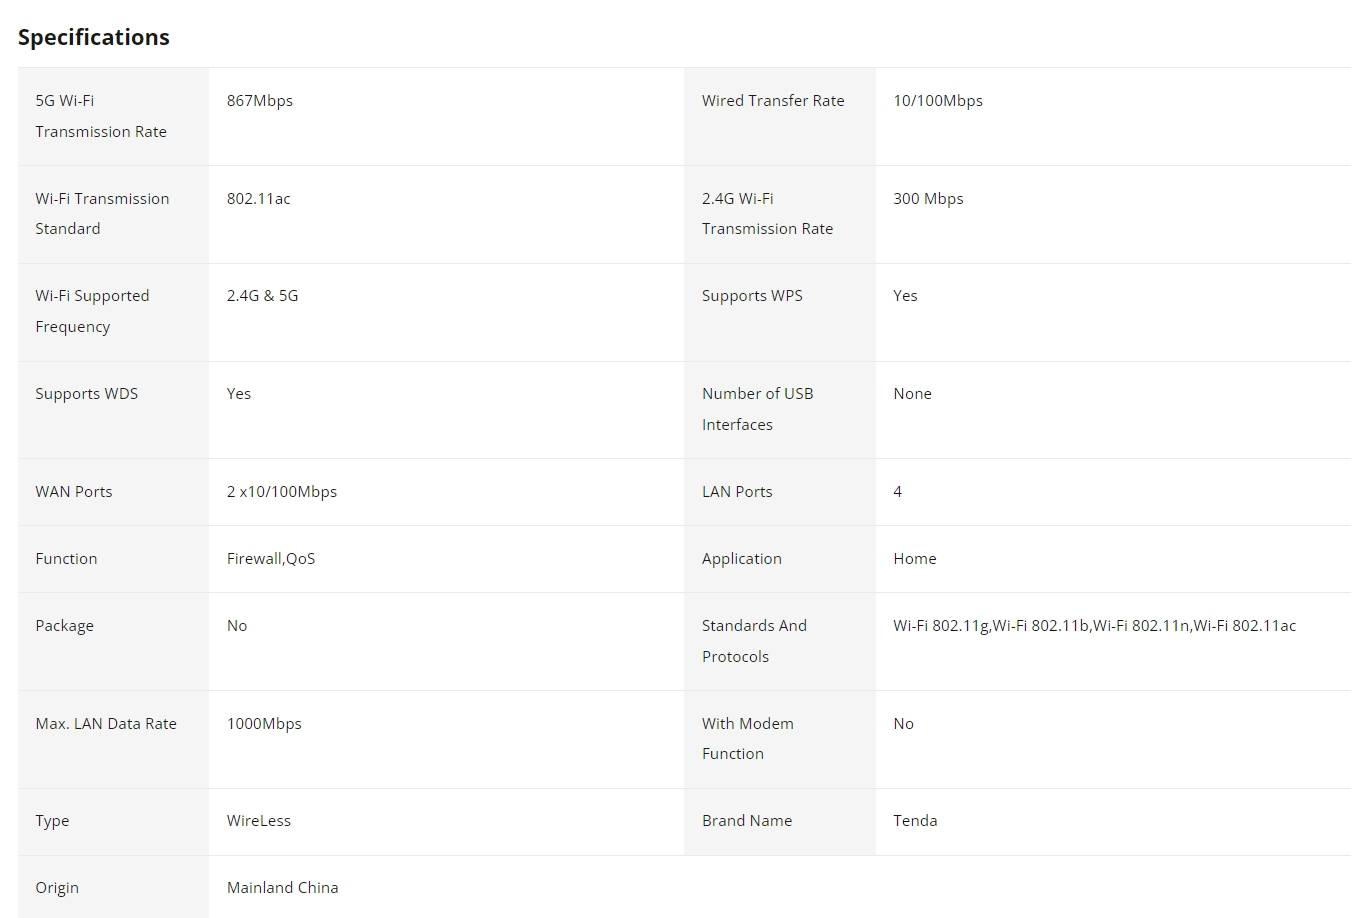Click the Tenda brand name value

[915, 821]
